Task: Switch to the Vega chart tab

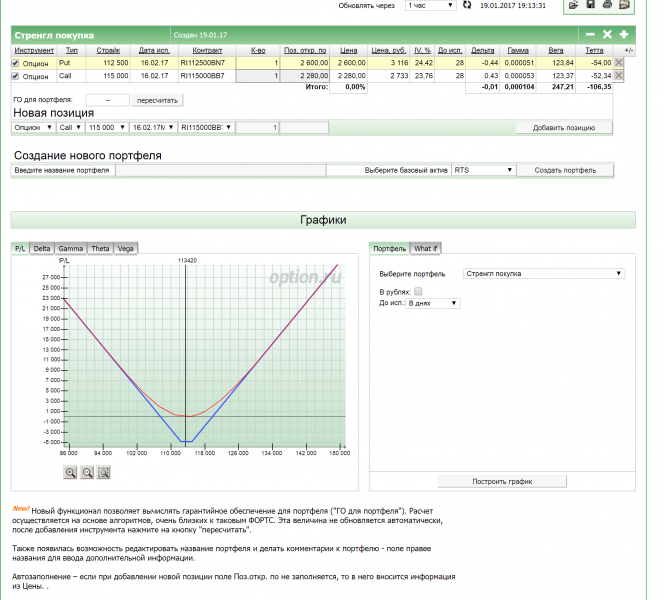Action: pyautogui.click(x=125, y=249)
